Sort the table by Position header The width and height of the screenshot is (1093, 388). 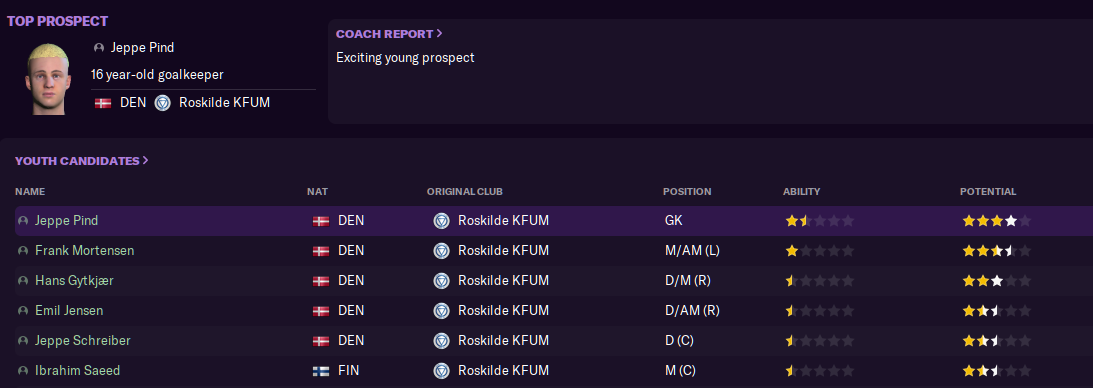687,192
